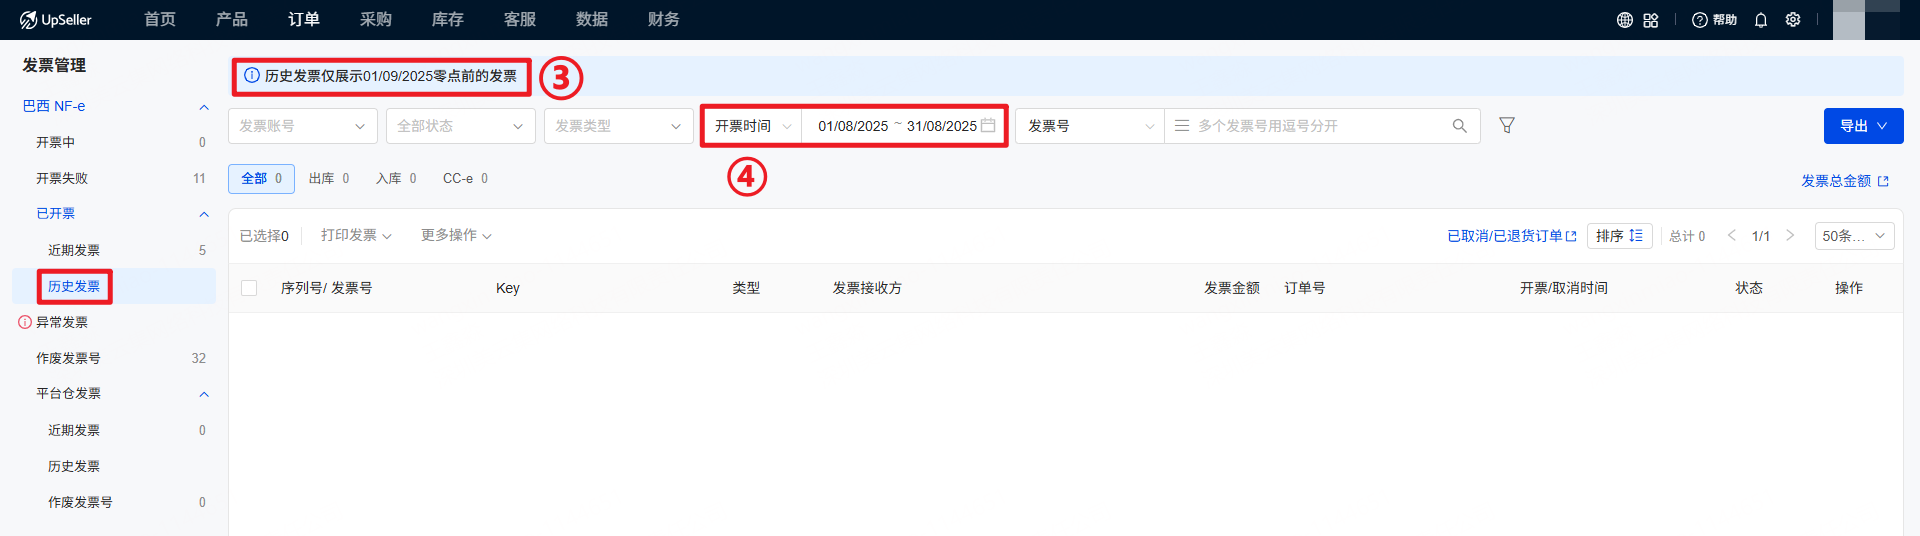Click the 导出 export button
The height and width of the screenshot is (536, 1920).
[1862, 126]
